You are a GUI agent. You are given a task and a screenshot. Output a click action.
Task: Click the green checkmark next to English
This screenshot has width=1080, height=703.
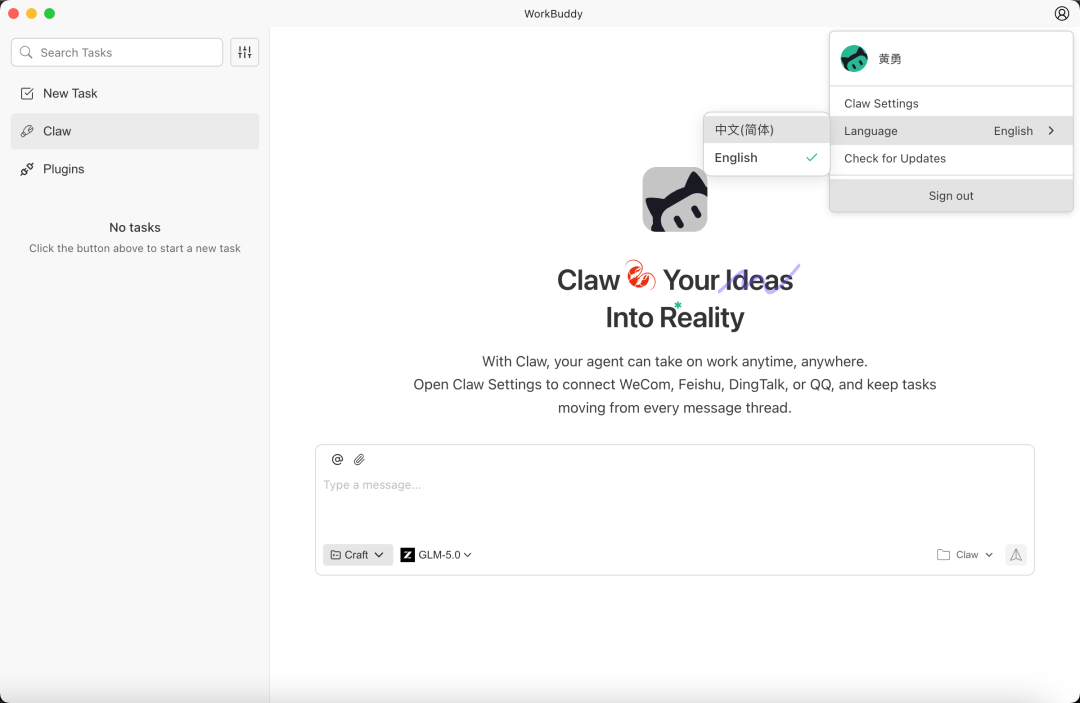pyautogui.click(x=811, y=158)
